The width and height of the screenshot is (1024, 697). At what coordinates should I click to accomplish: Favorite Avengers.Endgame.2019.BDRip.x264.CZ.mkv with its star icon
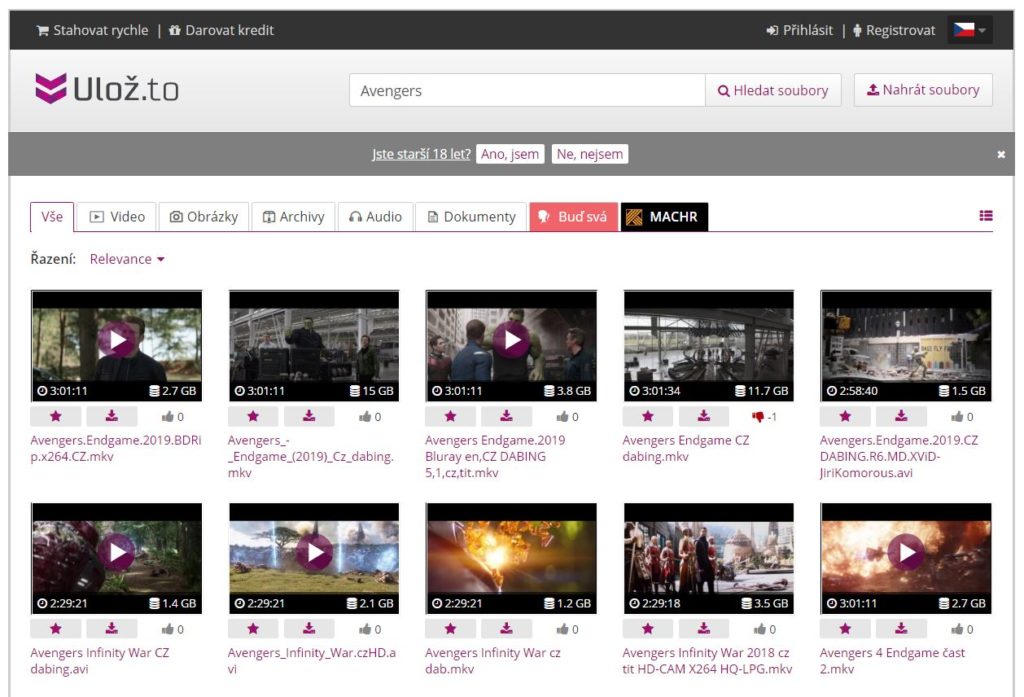pos(56,416)
